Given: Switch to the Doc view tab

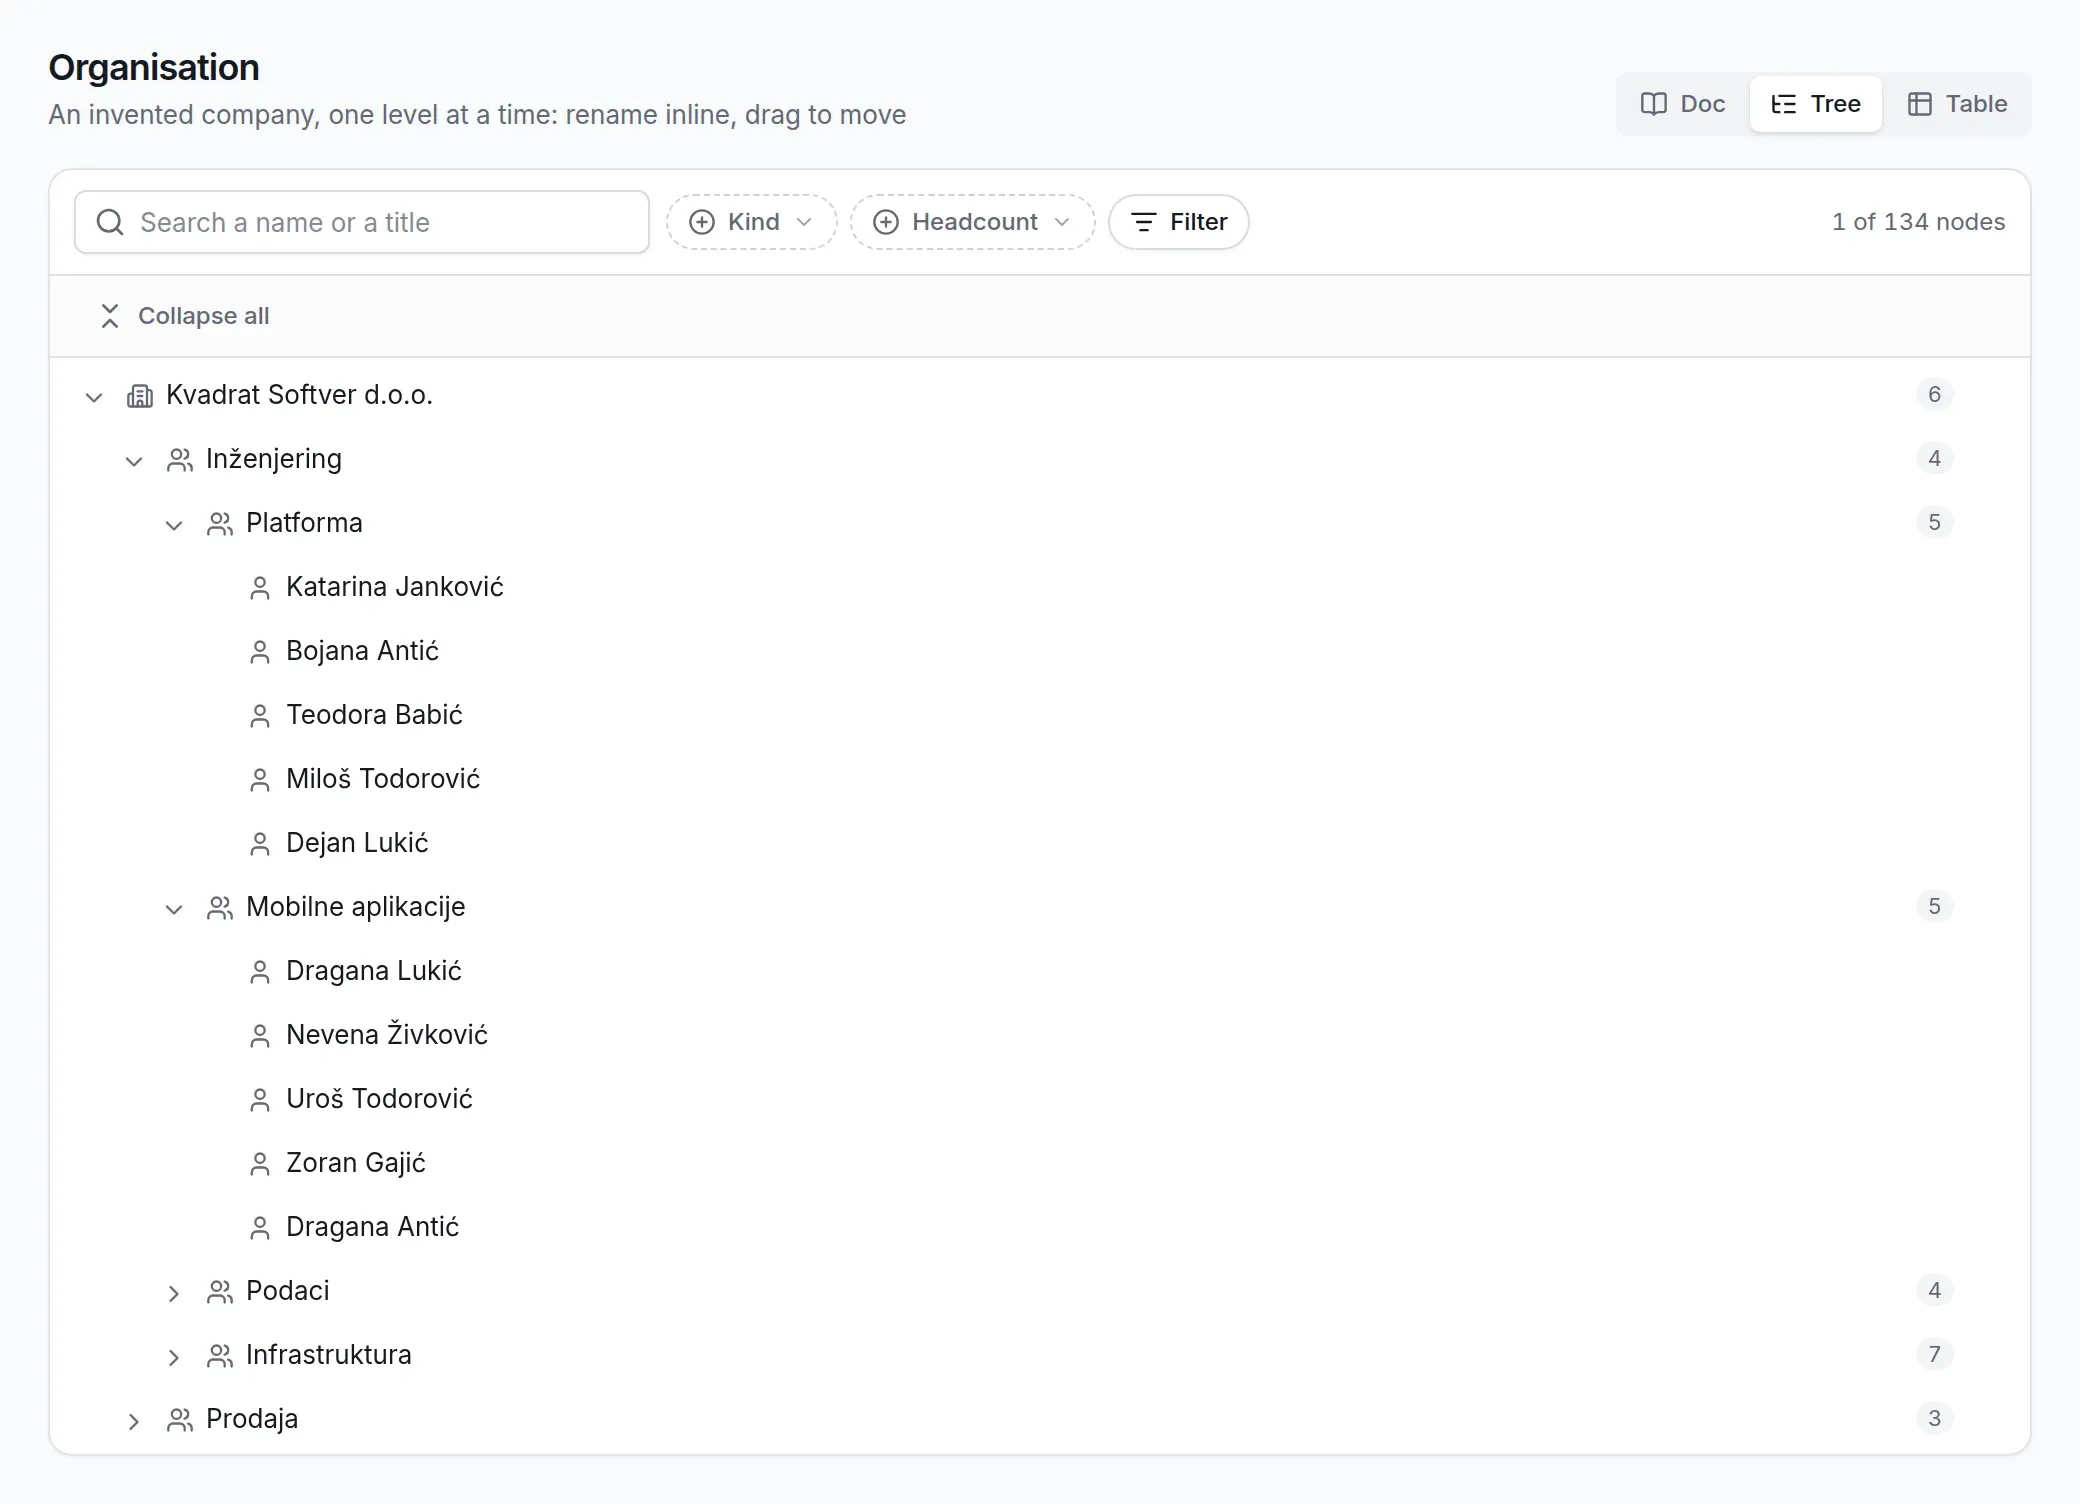Looking at the screenshot, I should point(1684,104).
